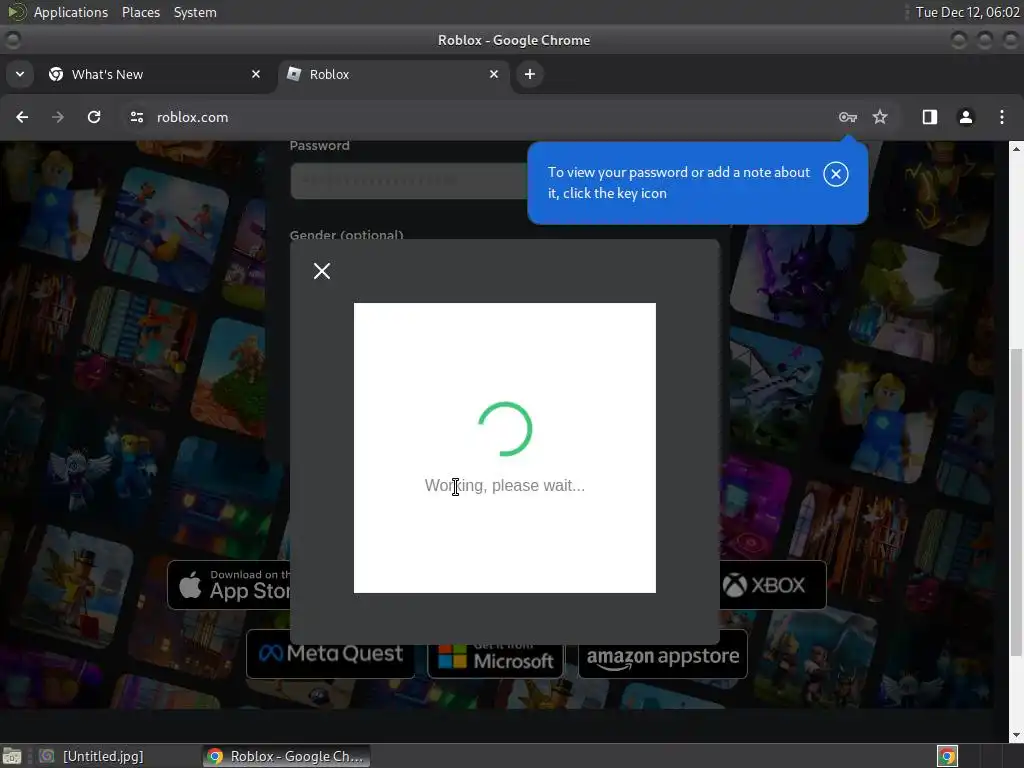This screenshot has height=768, width=1024.
Task: Click the Password input field
Action: [409, 181]
